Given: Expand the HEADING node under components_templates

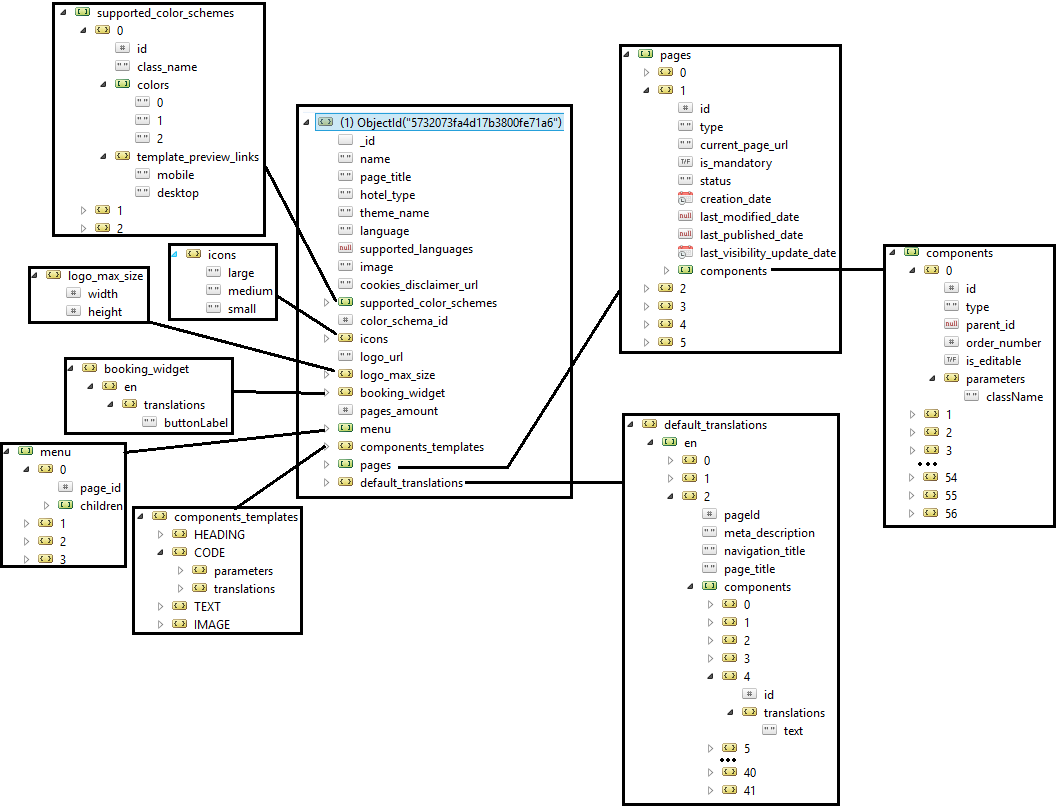Looking at the screenshot, I should pyautogui.click(x=158, y=534).
